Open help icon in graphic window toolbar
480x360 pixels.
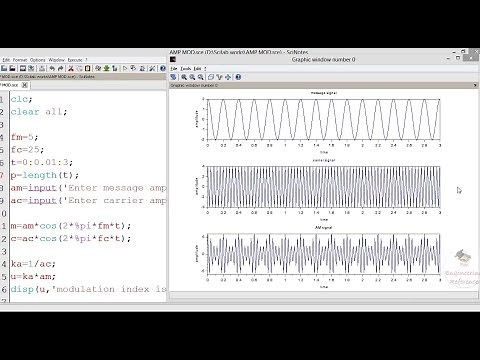pos(238,77)
